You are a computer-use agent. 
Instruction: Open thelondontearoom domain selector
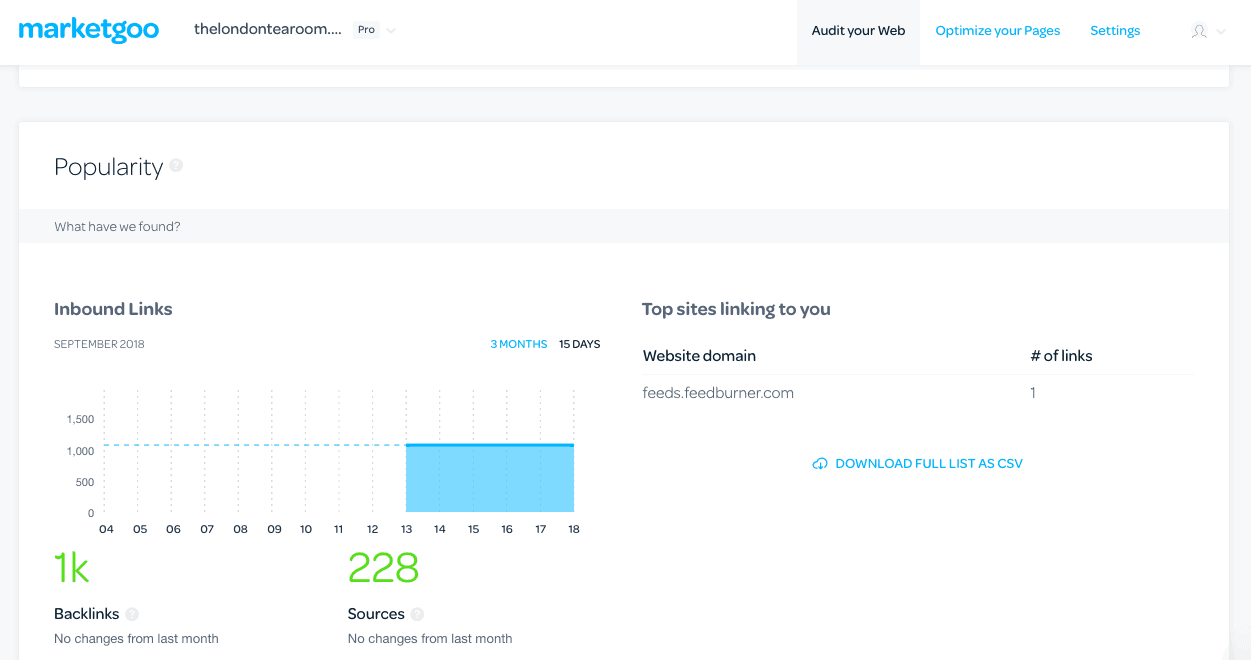(x=267, y=30)
